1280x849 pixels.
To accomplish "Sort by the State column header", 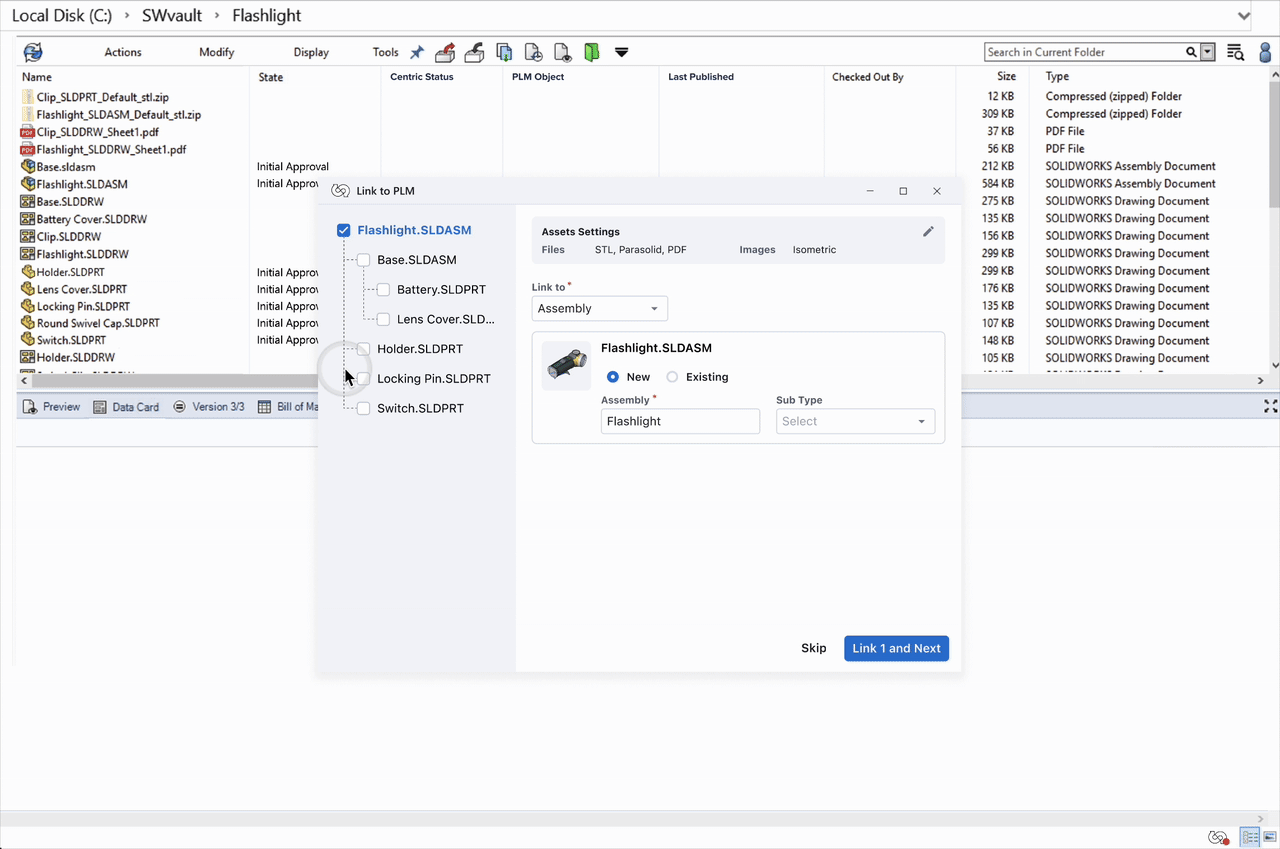I will click(x=271, y=77).
